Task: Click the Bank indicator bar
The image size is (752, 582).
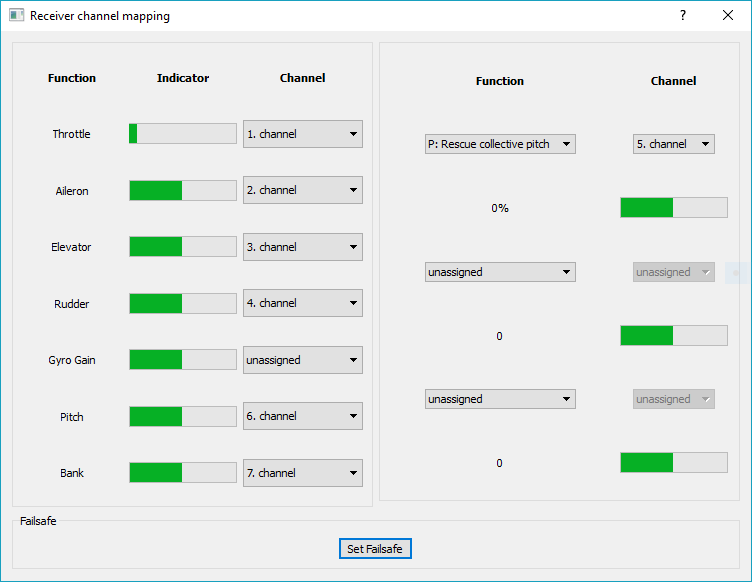Action: coord(183,473)
